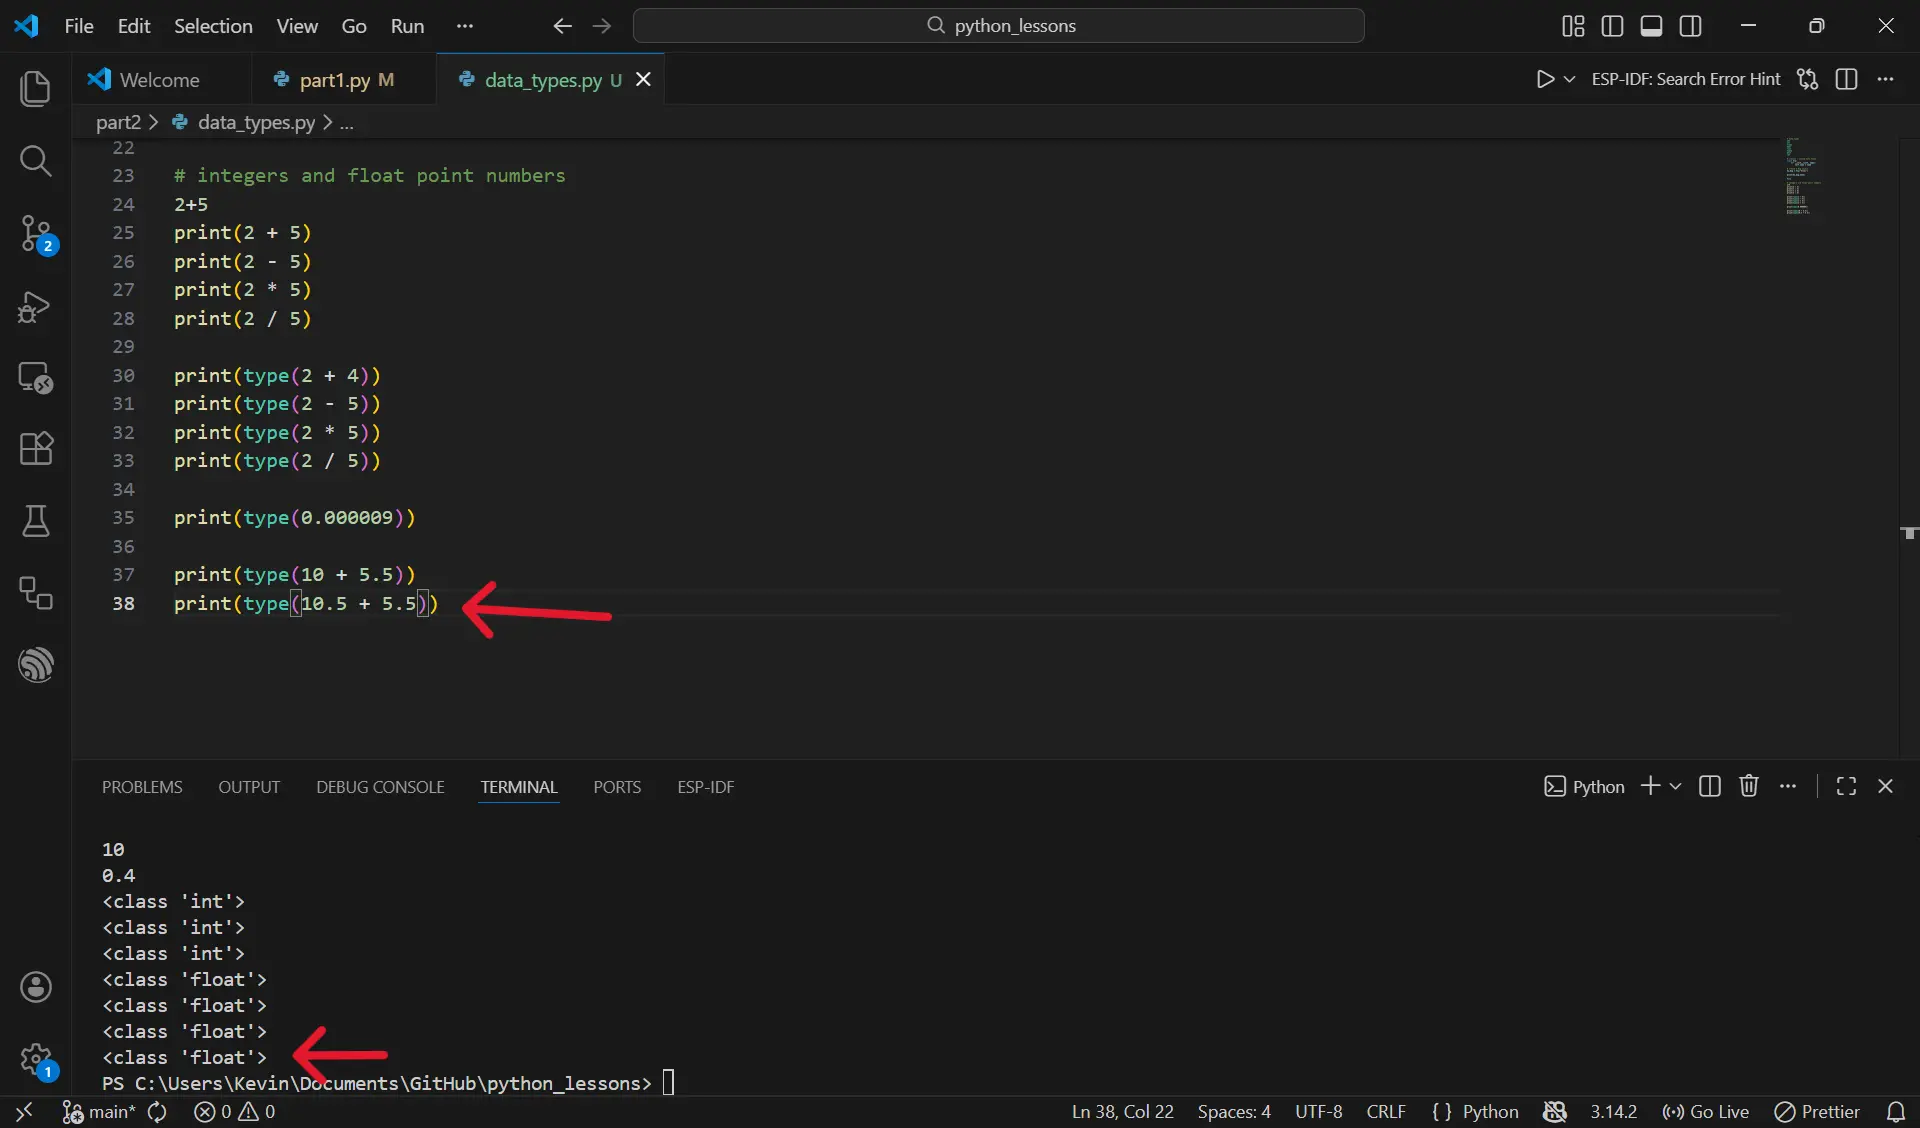The height and width of the screenshot is (1128, 1920).
Task: Expand the overflow menu ellipsis in menu bar
Action: point(465,26)
